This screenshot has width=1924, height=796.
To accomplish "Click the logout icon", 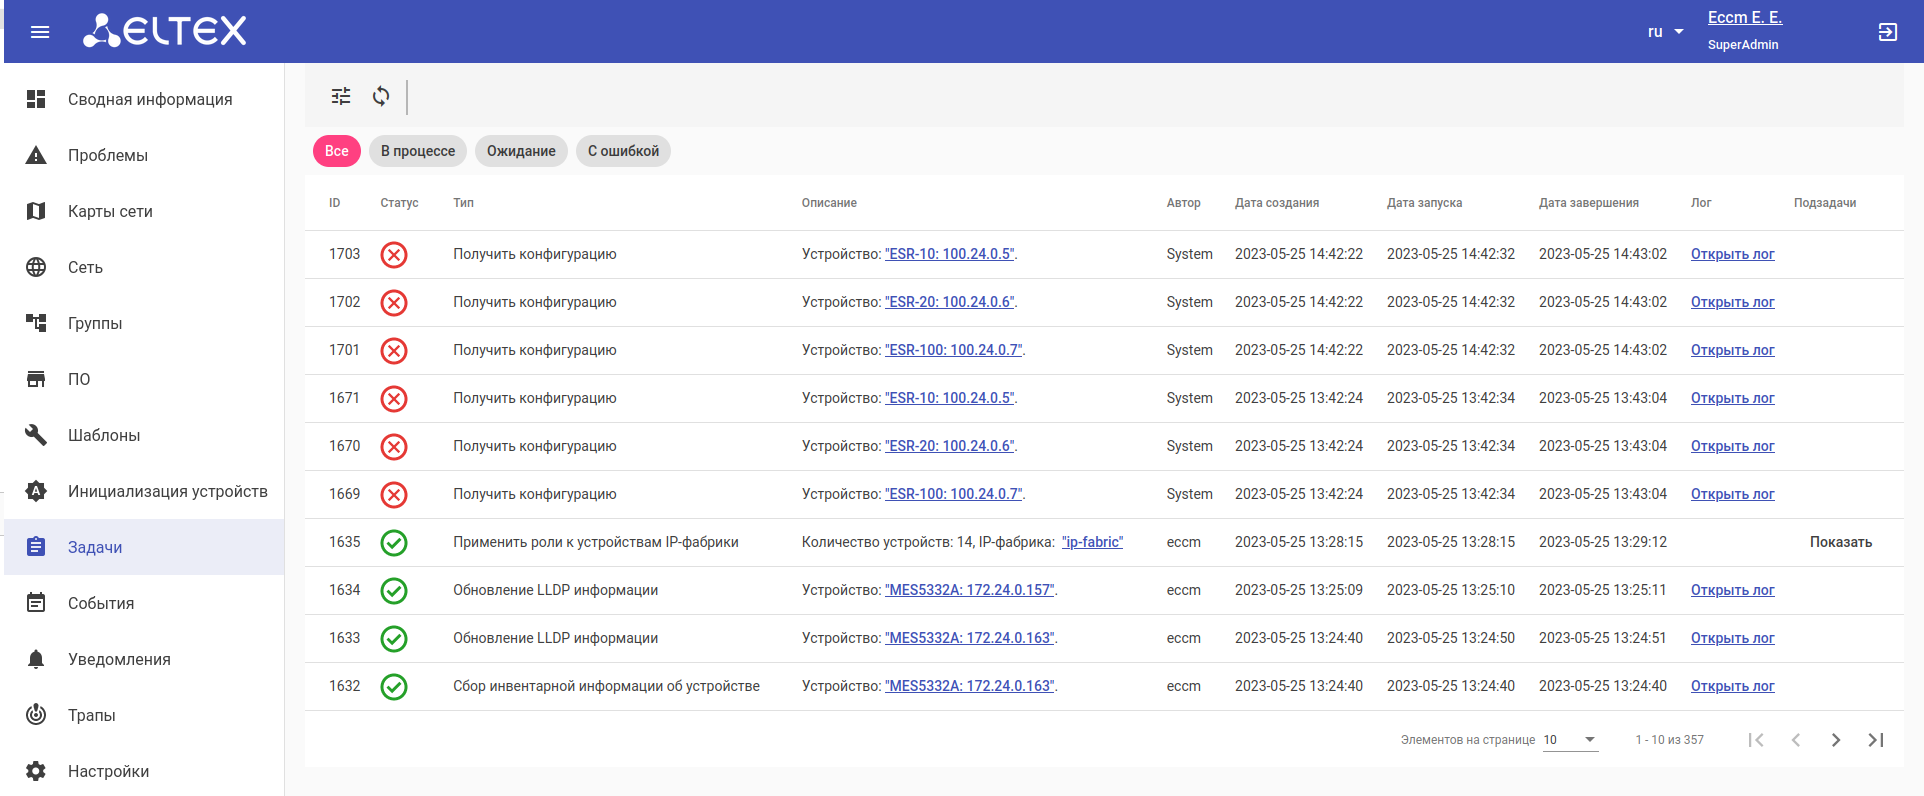I will point(1887,32).
